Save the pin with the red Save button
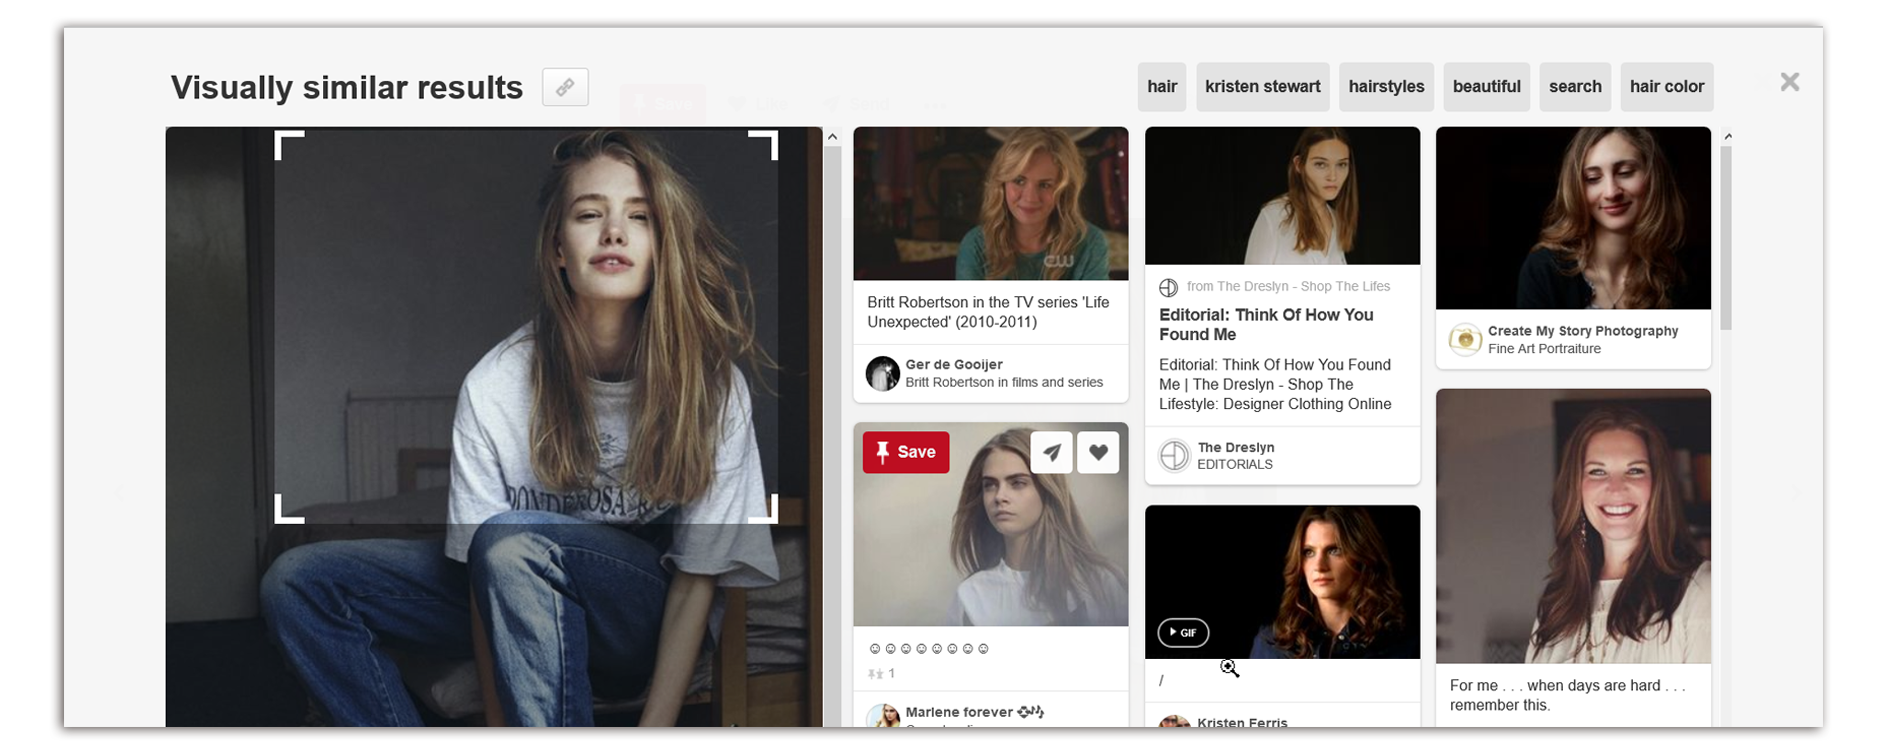Screen dimensions: 1887x752 tap(906, 452)
